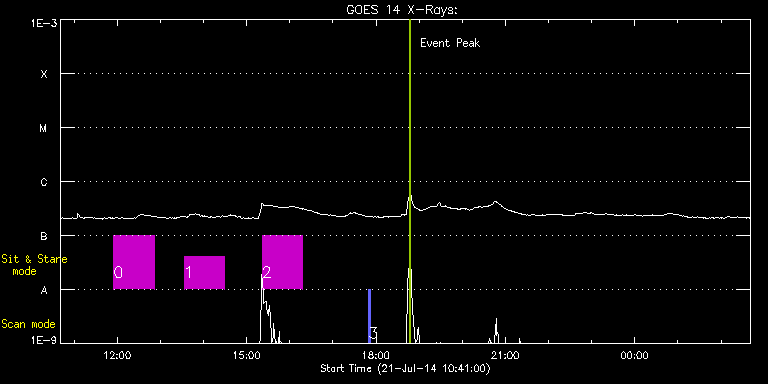Click the 18:00 time tick label
This screenshot has width=768, height=384.
[x=376, y=356]
